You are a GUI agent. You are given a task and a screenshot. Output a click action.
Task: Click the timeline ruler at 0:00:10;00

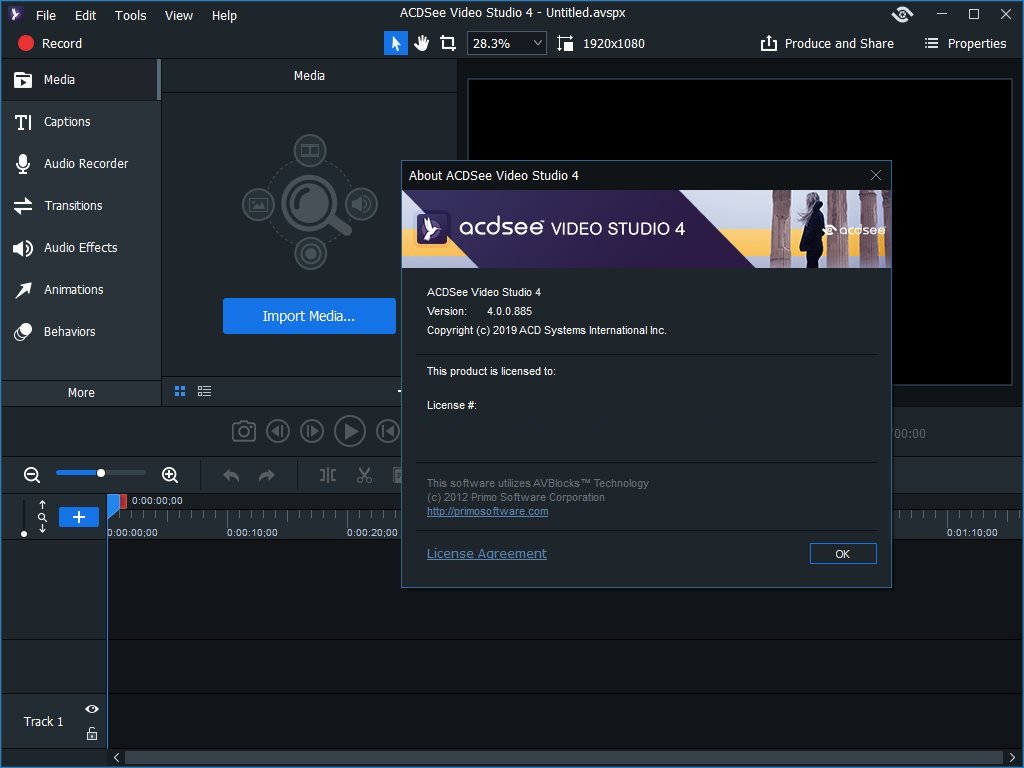click(252, 533)
